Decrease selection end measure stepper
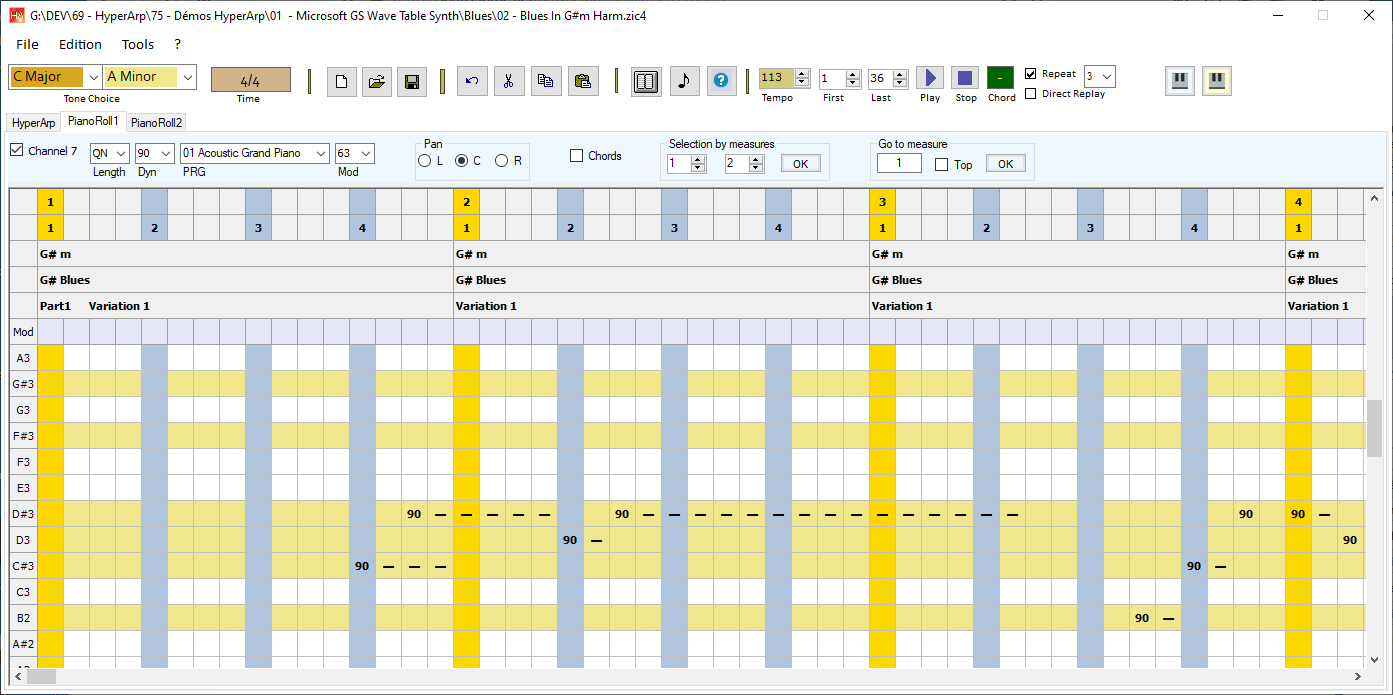 755,168
